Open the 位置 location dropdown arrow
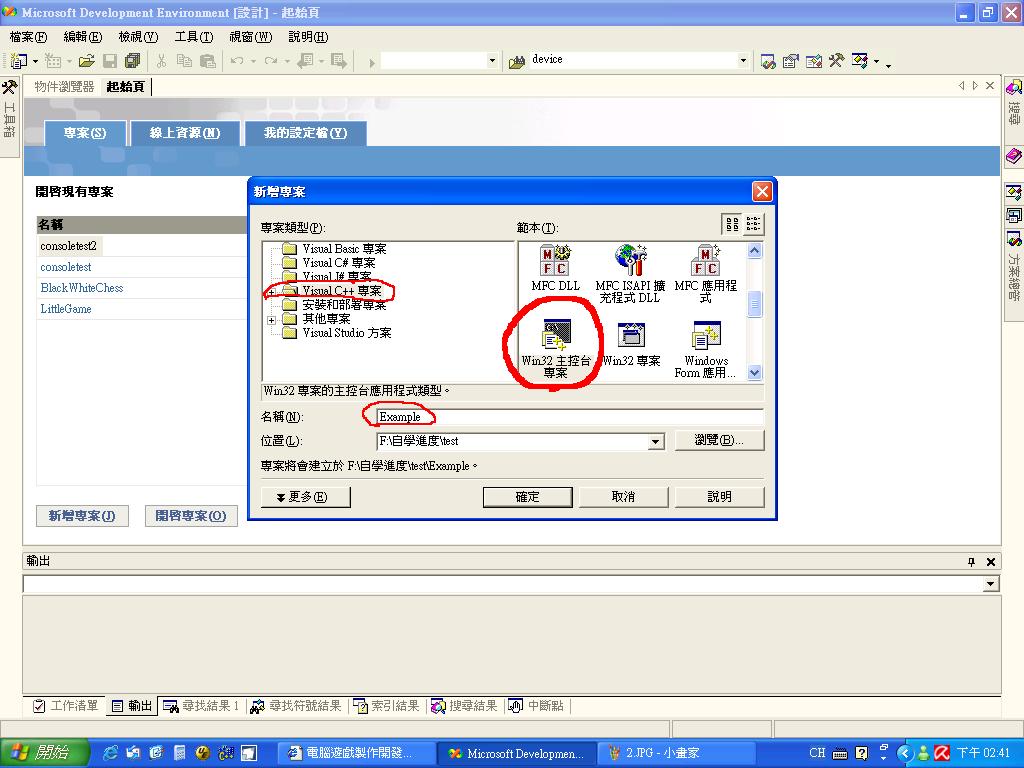Screen dimensions: 1024x768 655,442
